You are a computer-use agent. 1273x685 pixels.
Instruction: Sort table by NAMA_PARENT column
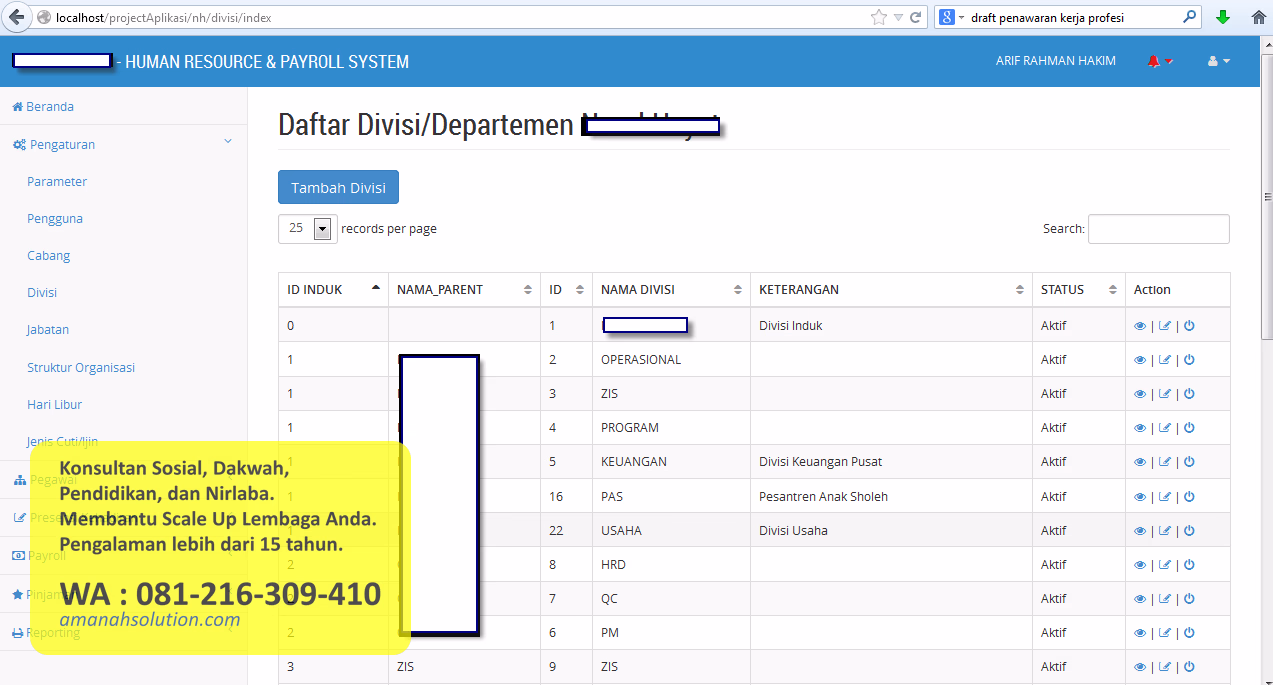point(464,290)
